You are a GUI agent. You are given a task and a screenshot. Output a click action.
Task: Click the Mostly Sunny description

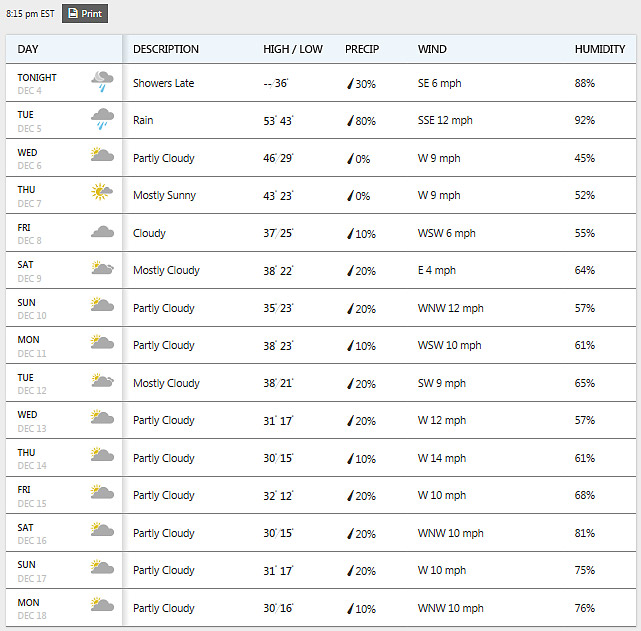164,195
